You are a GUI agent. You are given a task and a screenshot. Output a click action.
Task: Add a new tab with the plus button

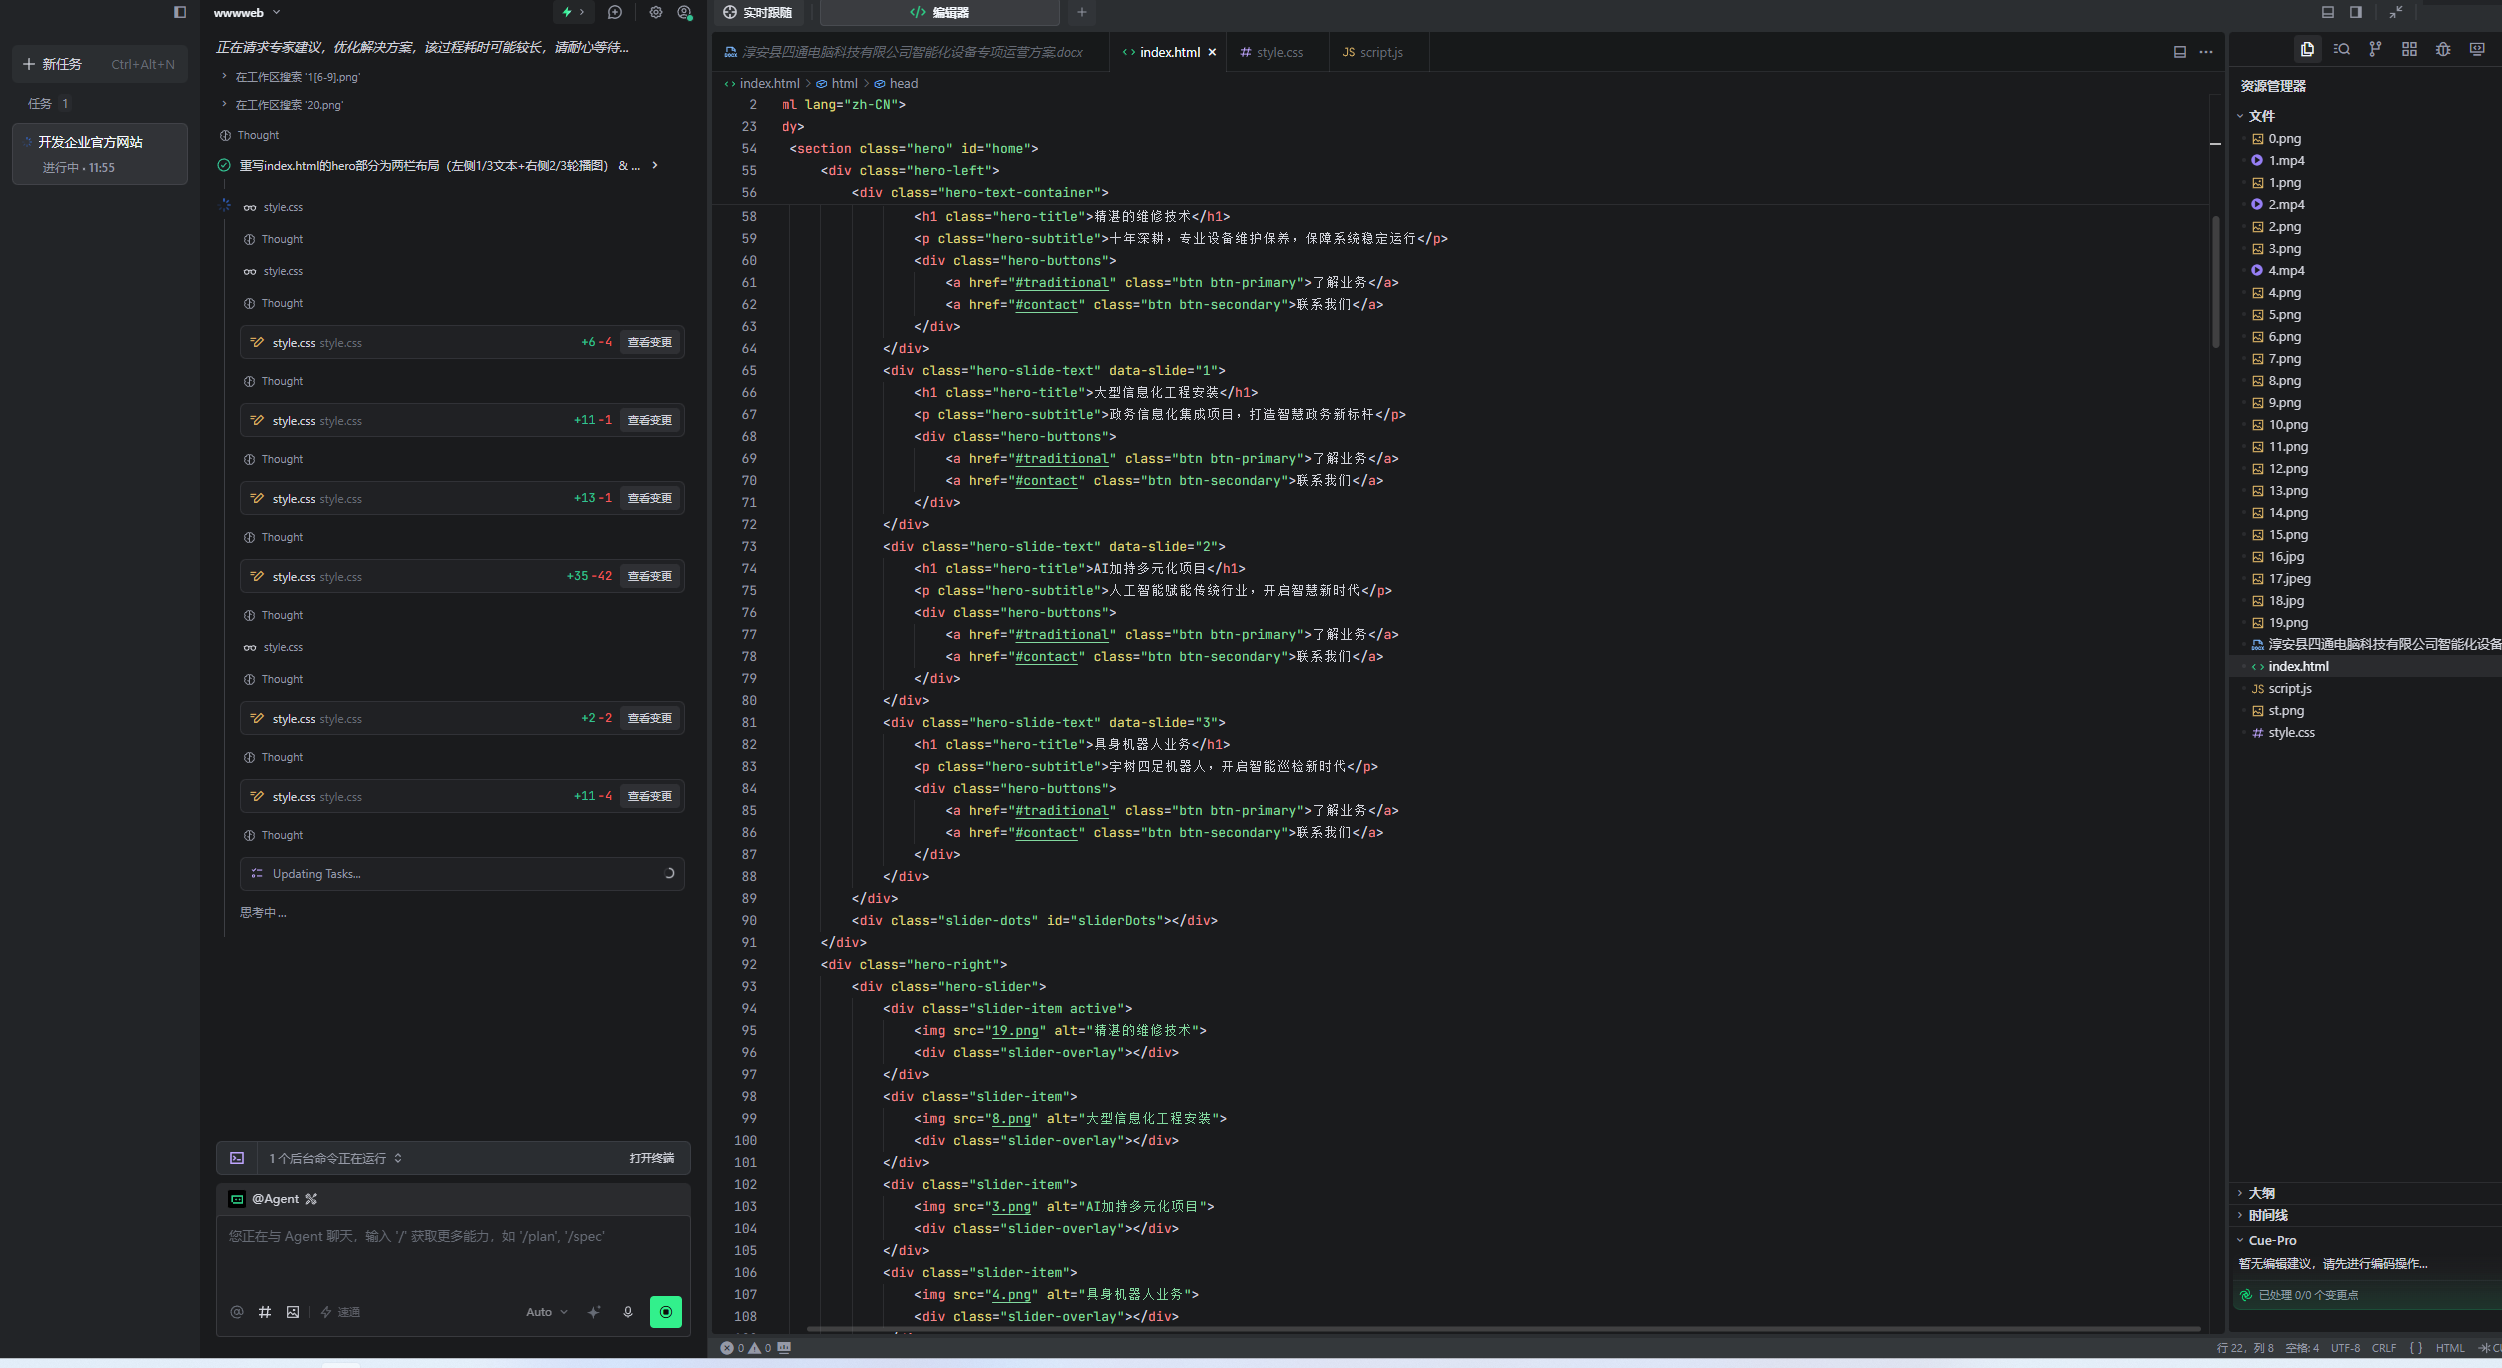pos(1082,12)
